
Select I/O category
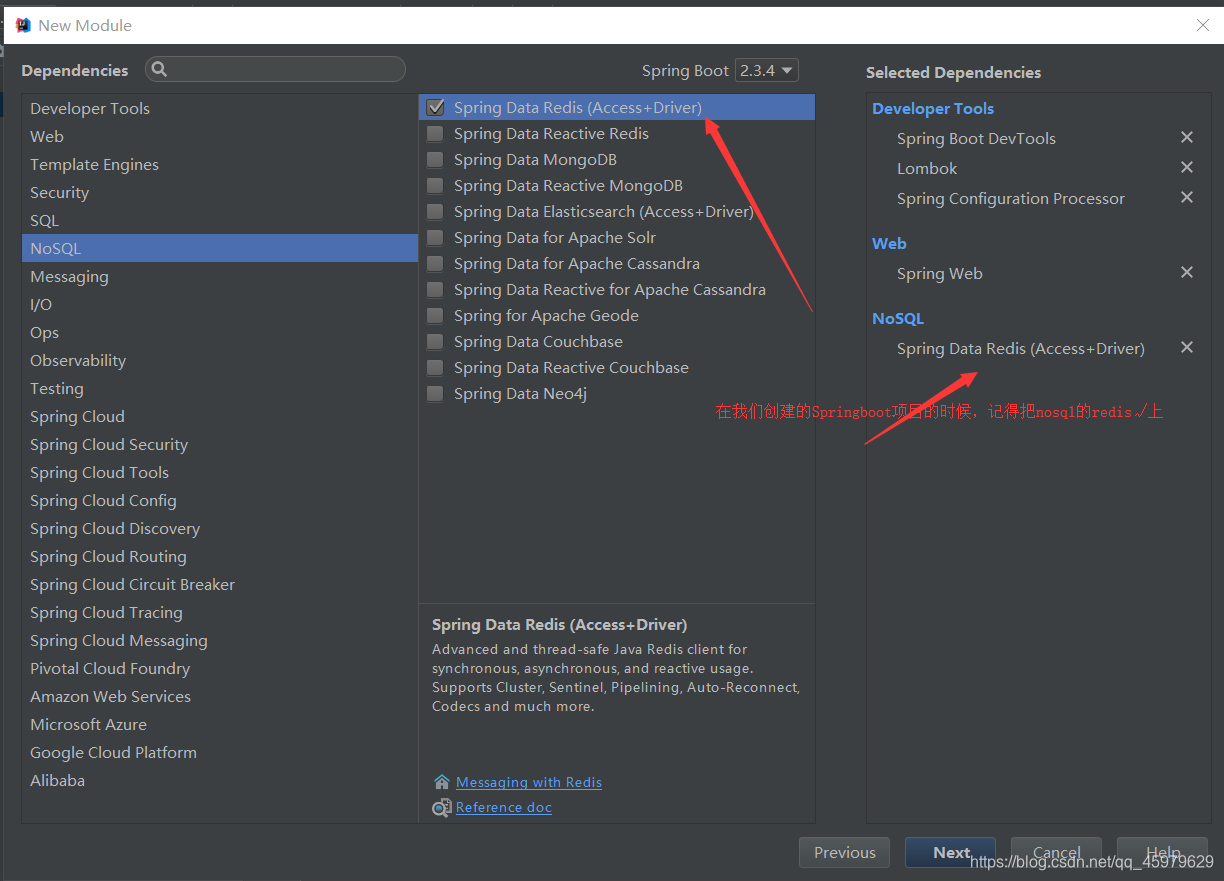(220, 304)
